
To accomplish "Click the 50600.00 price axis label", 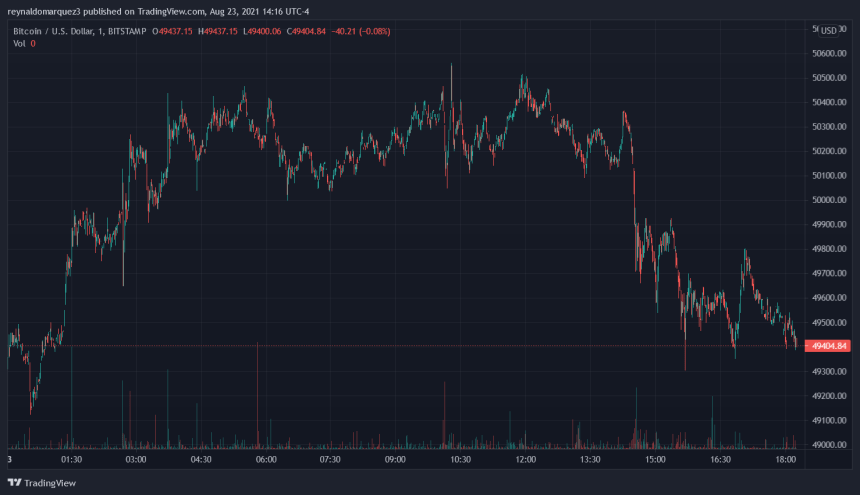I will pos(829,53).
